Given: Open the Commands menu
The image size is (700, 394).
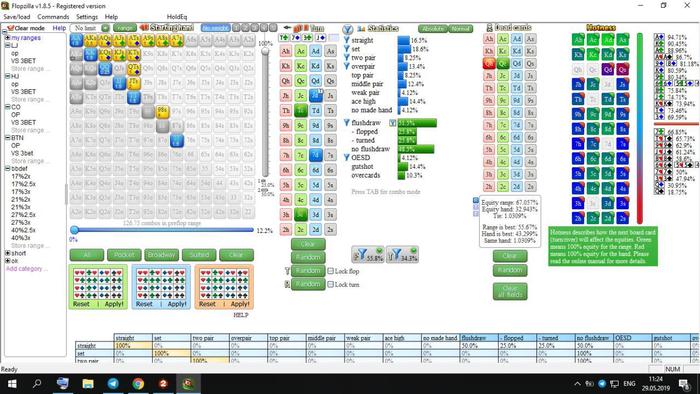Looking at the screenshot, I should [53, 17].
